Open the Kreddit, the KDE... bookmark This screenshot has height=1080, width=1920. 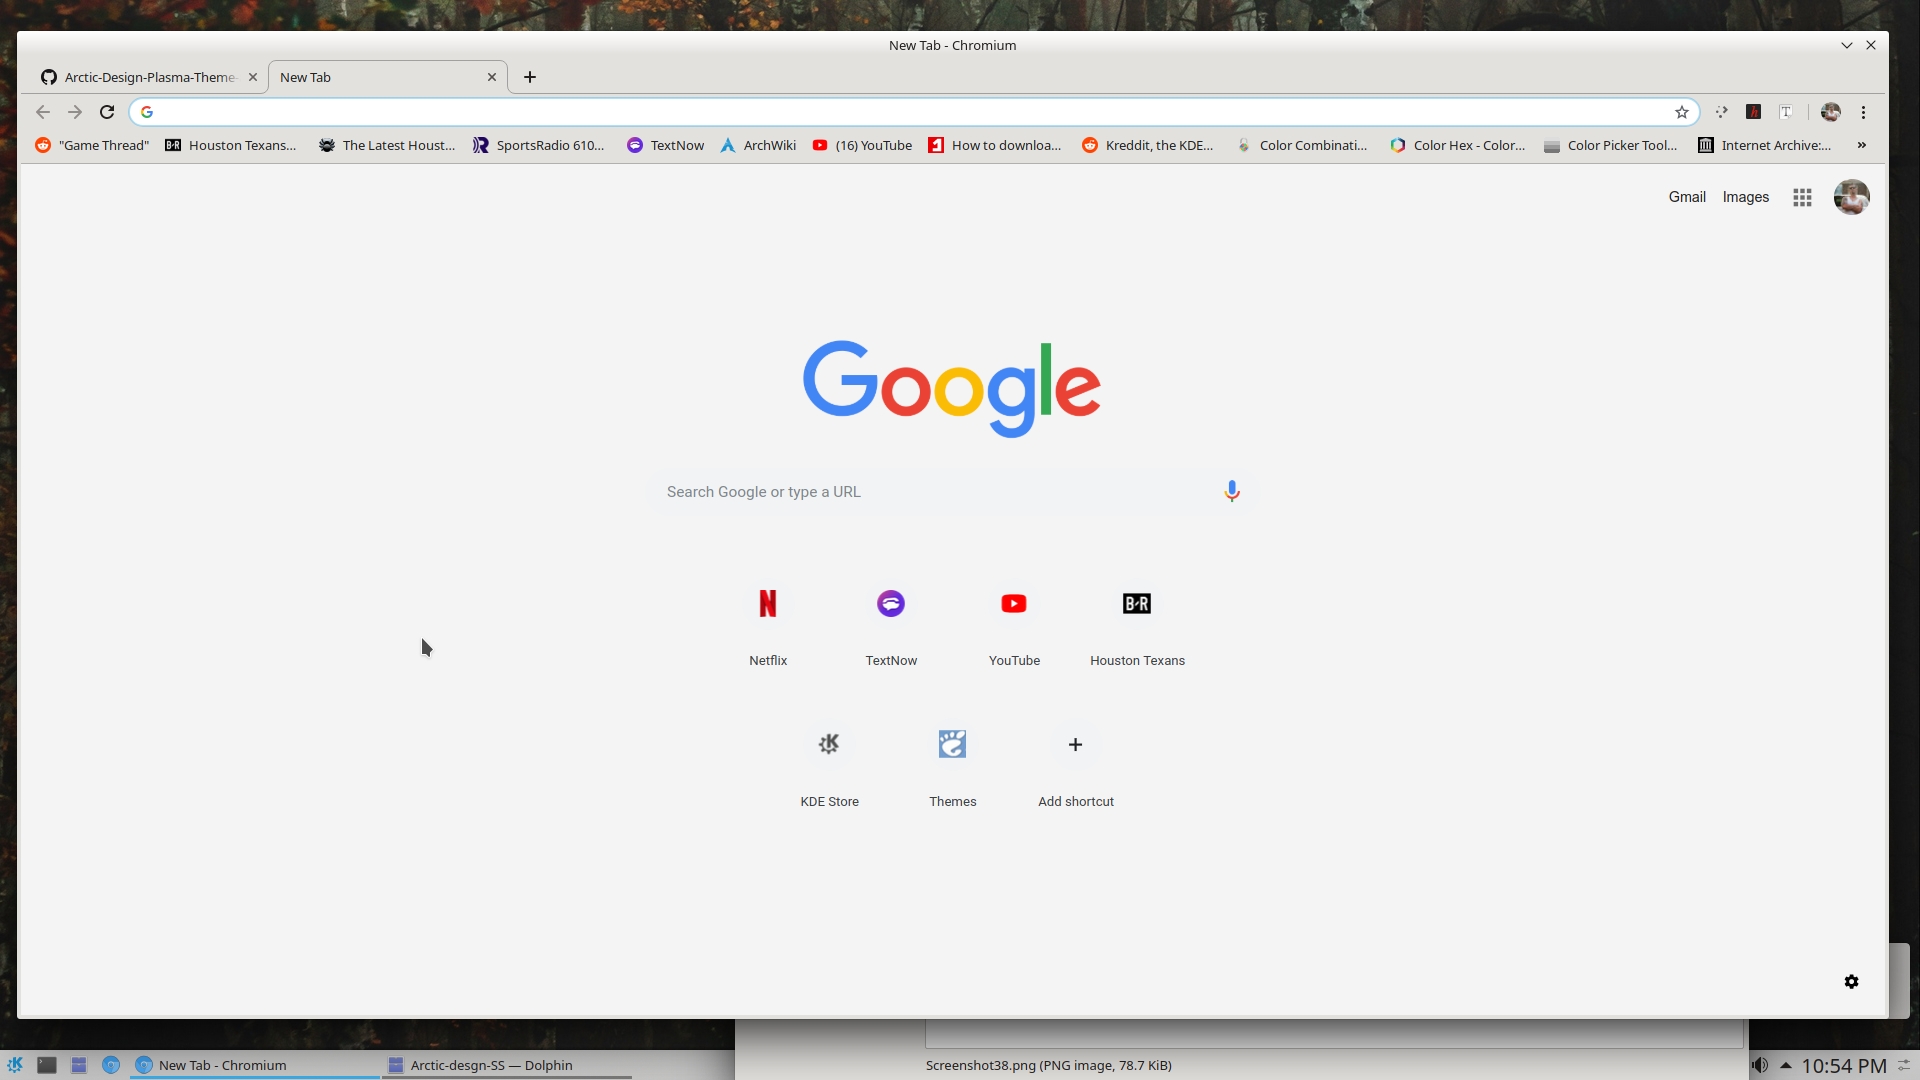(1148, 145)
